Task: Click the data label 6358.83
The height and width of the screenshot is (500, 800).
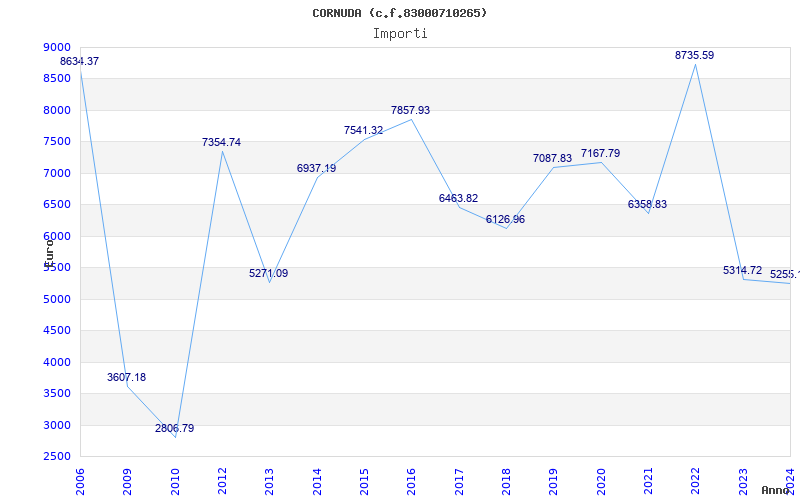Action: point(647,205)
